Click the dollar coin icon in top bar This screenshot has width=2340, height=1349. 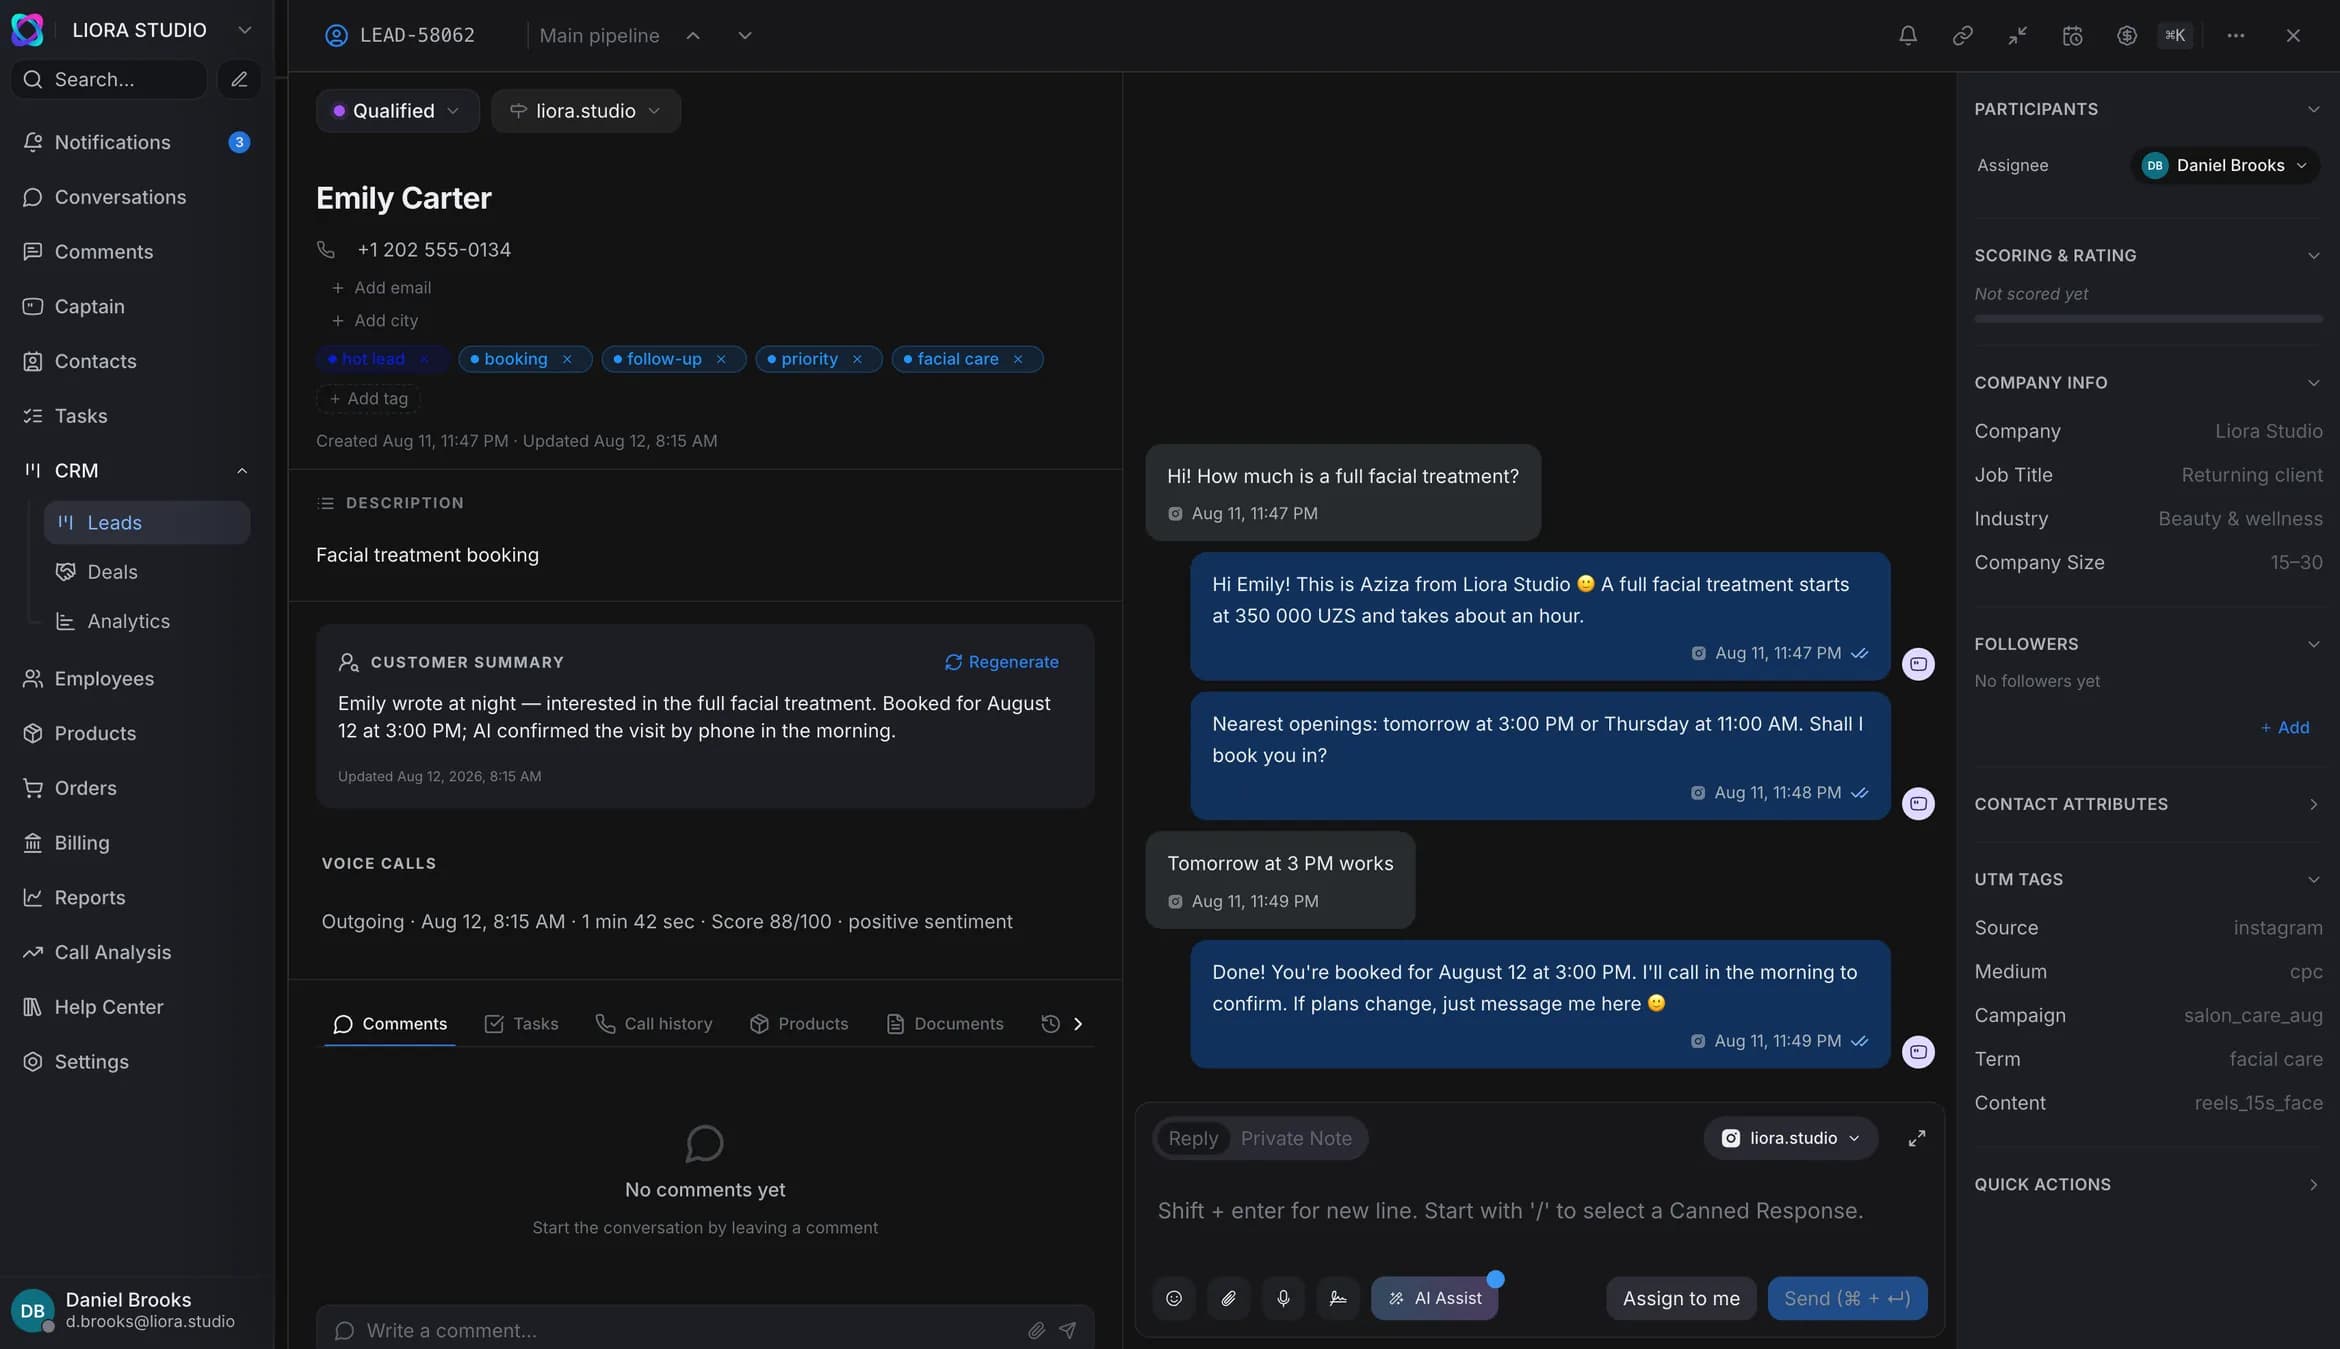[x=2127, y=35]
